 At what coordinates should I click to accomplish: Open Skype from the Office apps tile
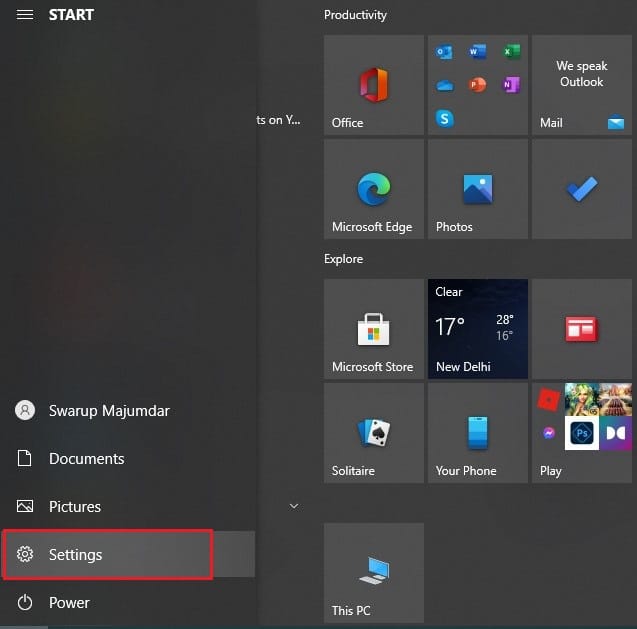coord(444,119)
